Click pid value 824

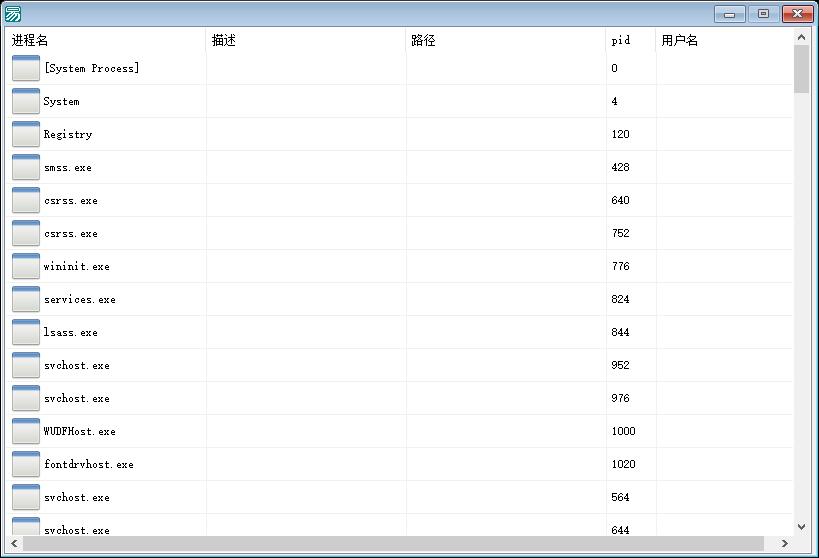tap(621, 299)
